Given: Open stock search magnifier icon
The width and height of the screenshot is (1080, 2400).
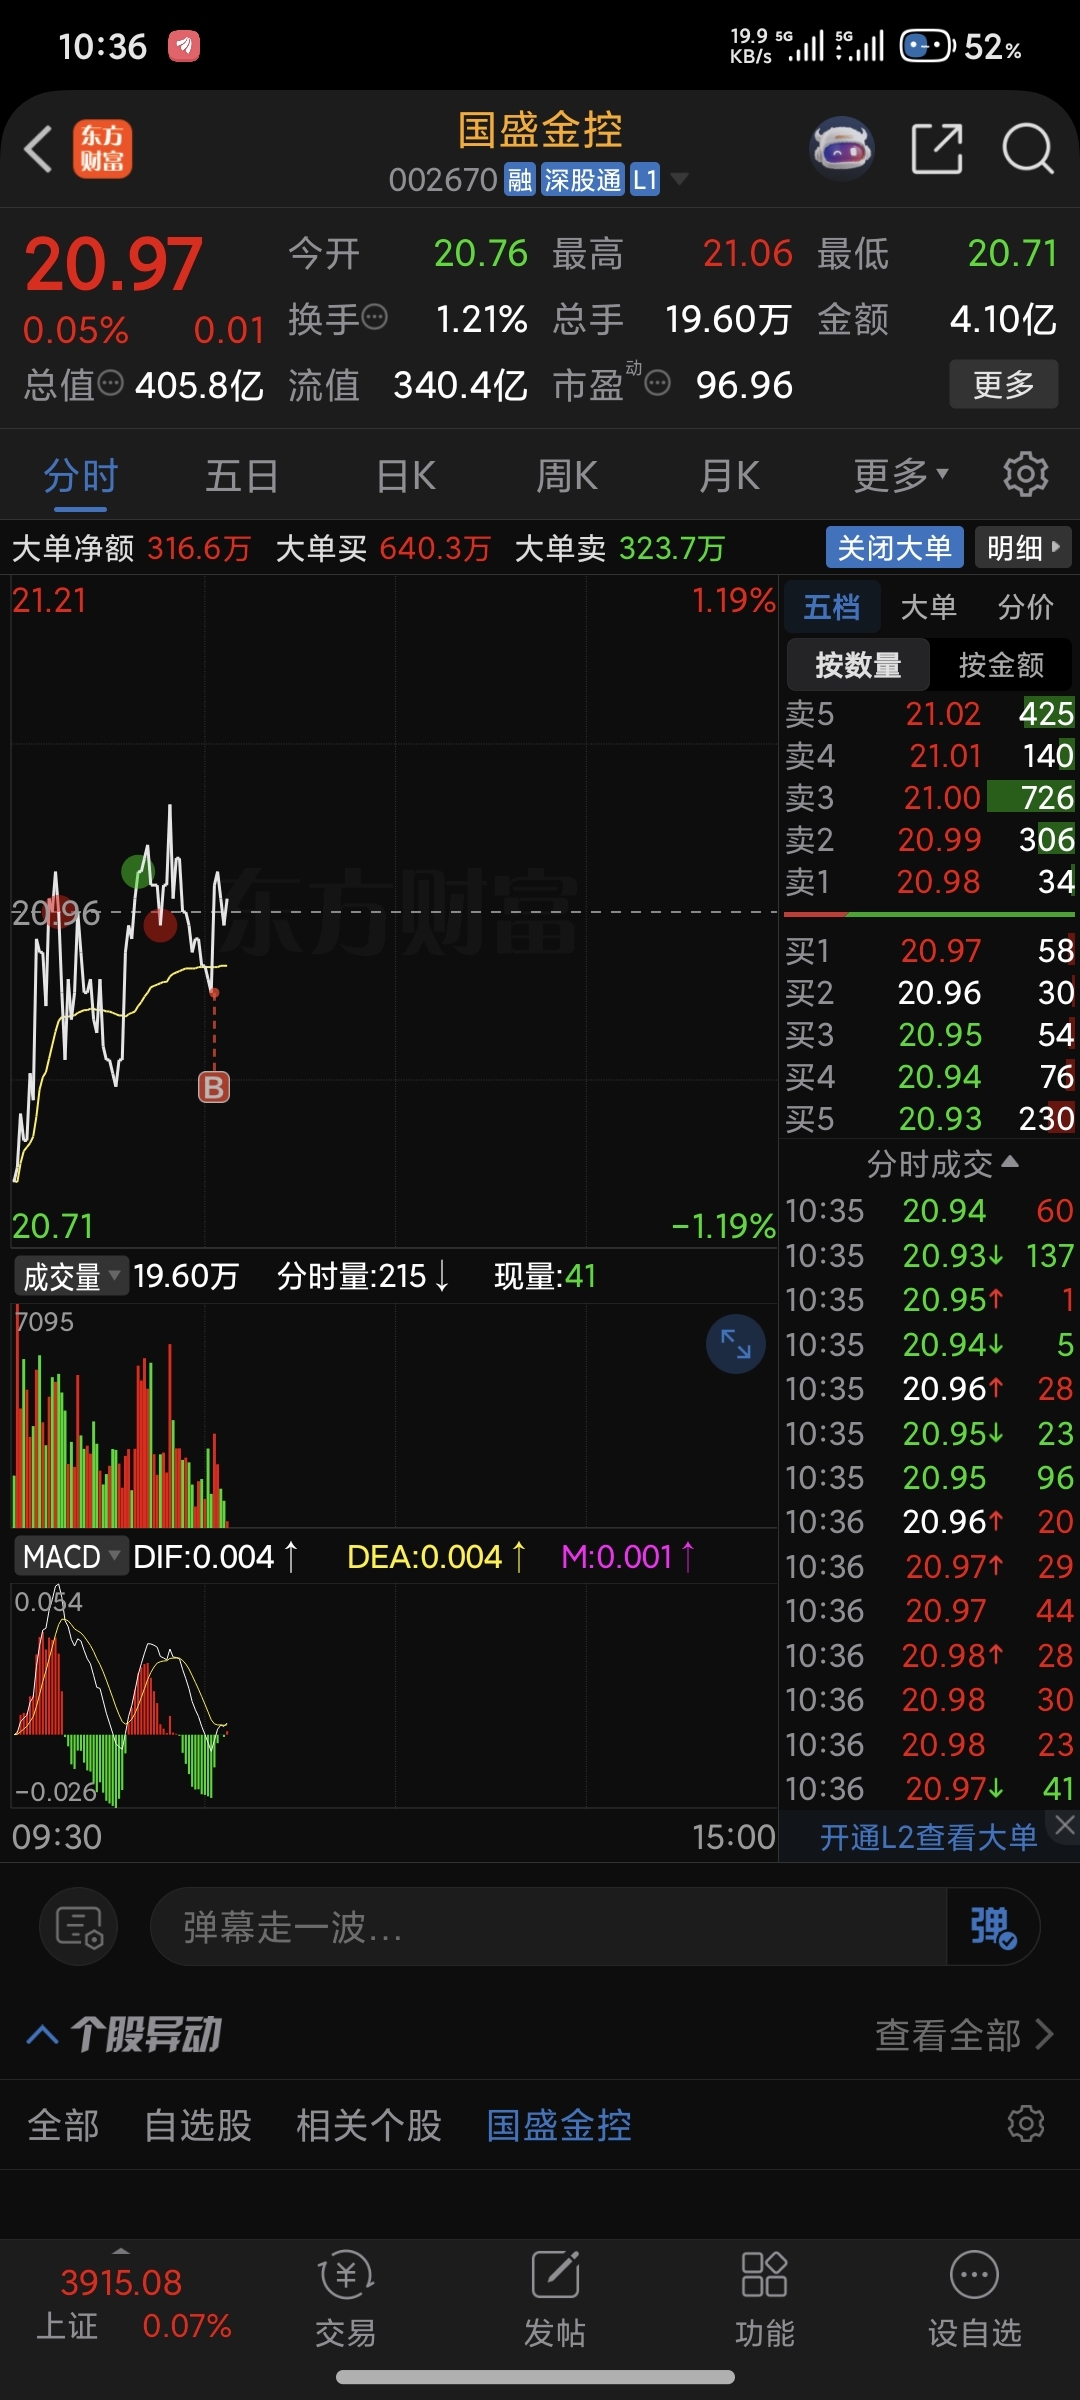Looking at the screenshot, I should 1027,150.
